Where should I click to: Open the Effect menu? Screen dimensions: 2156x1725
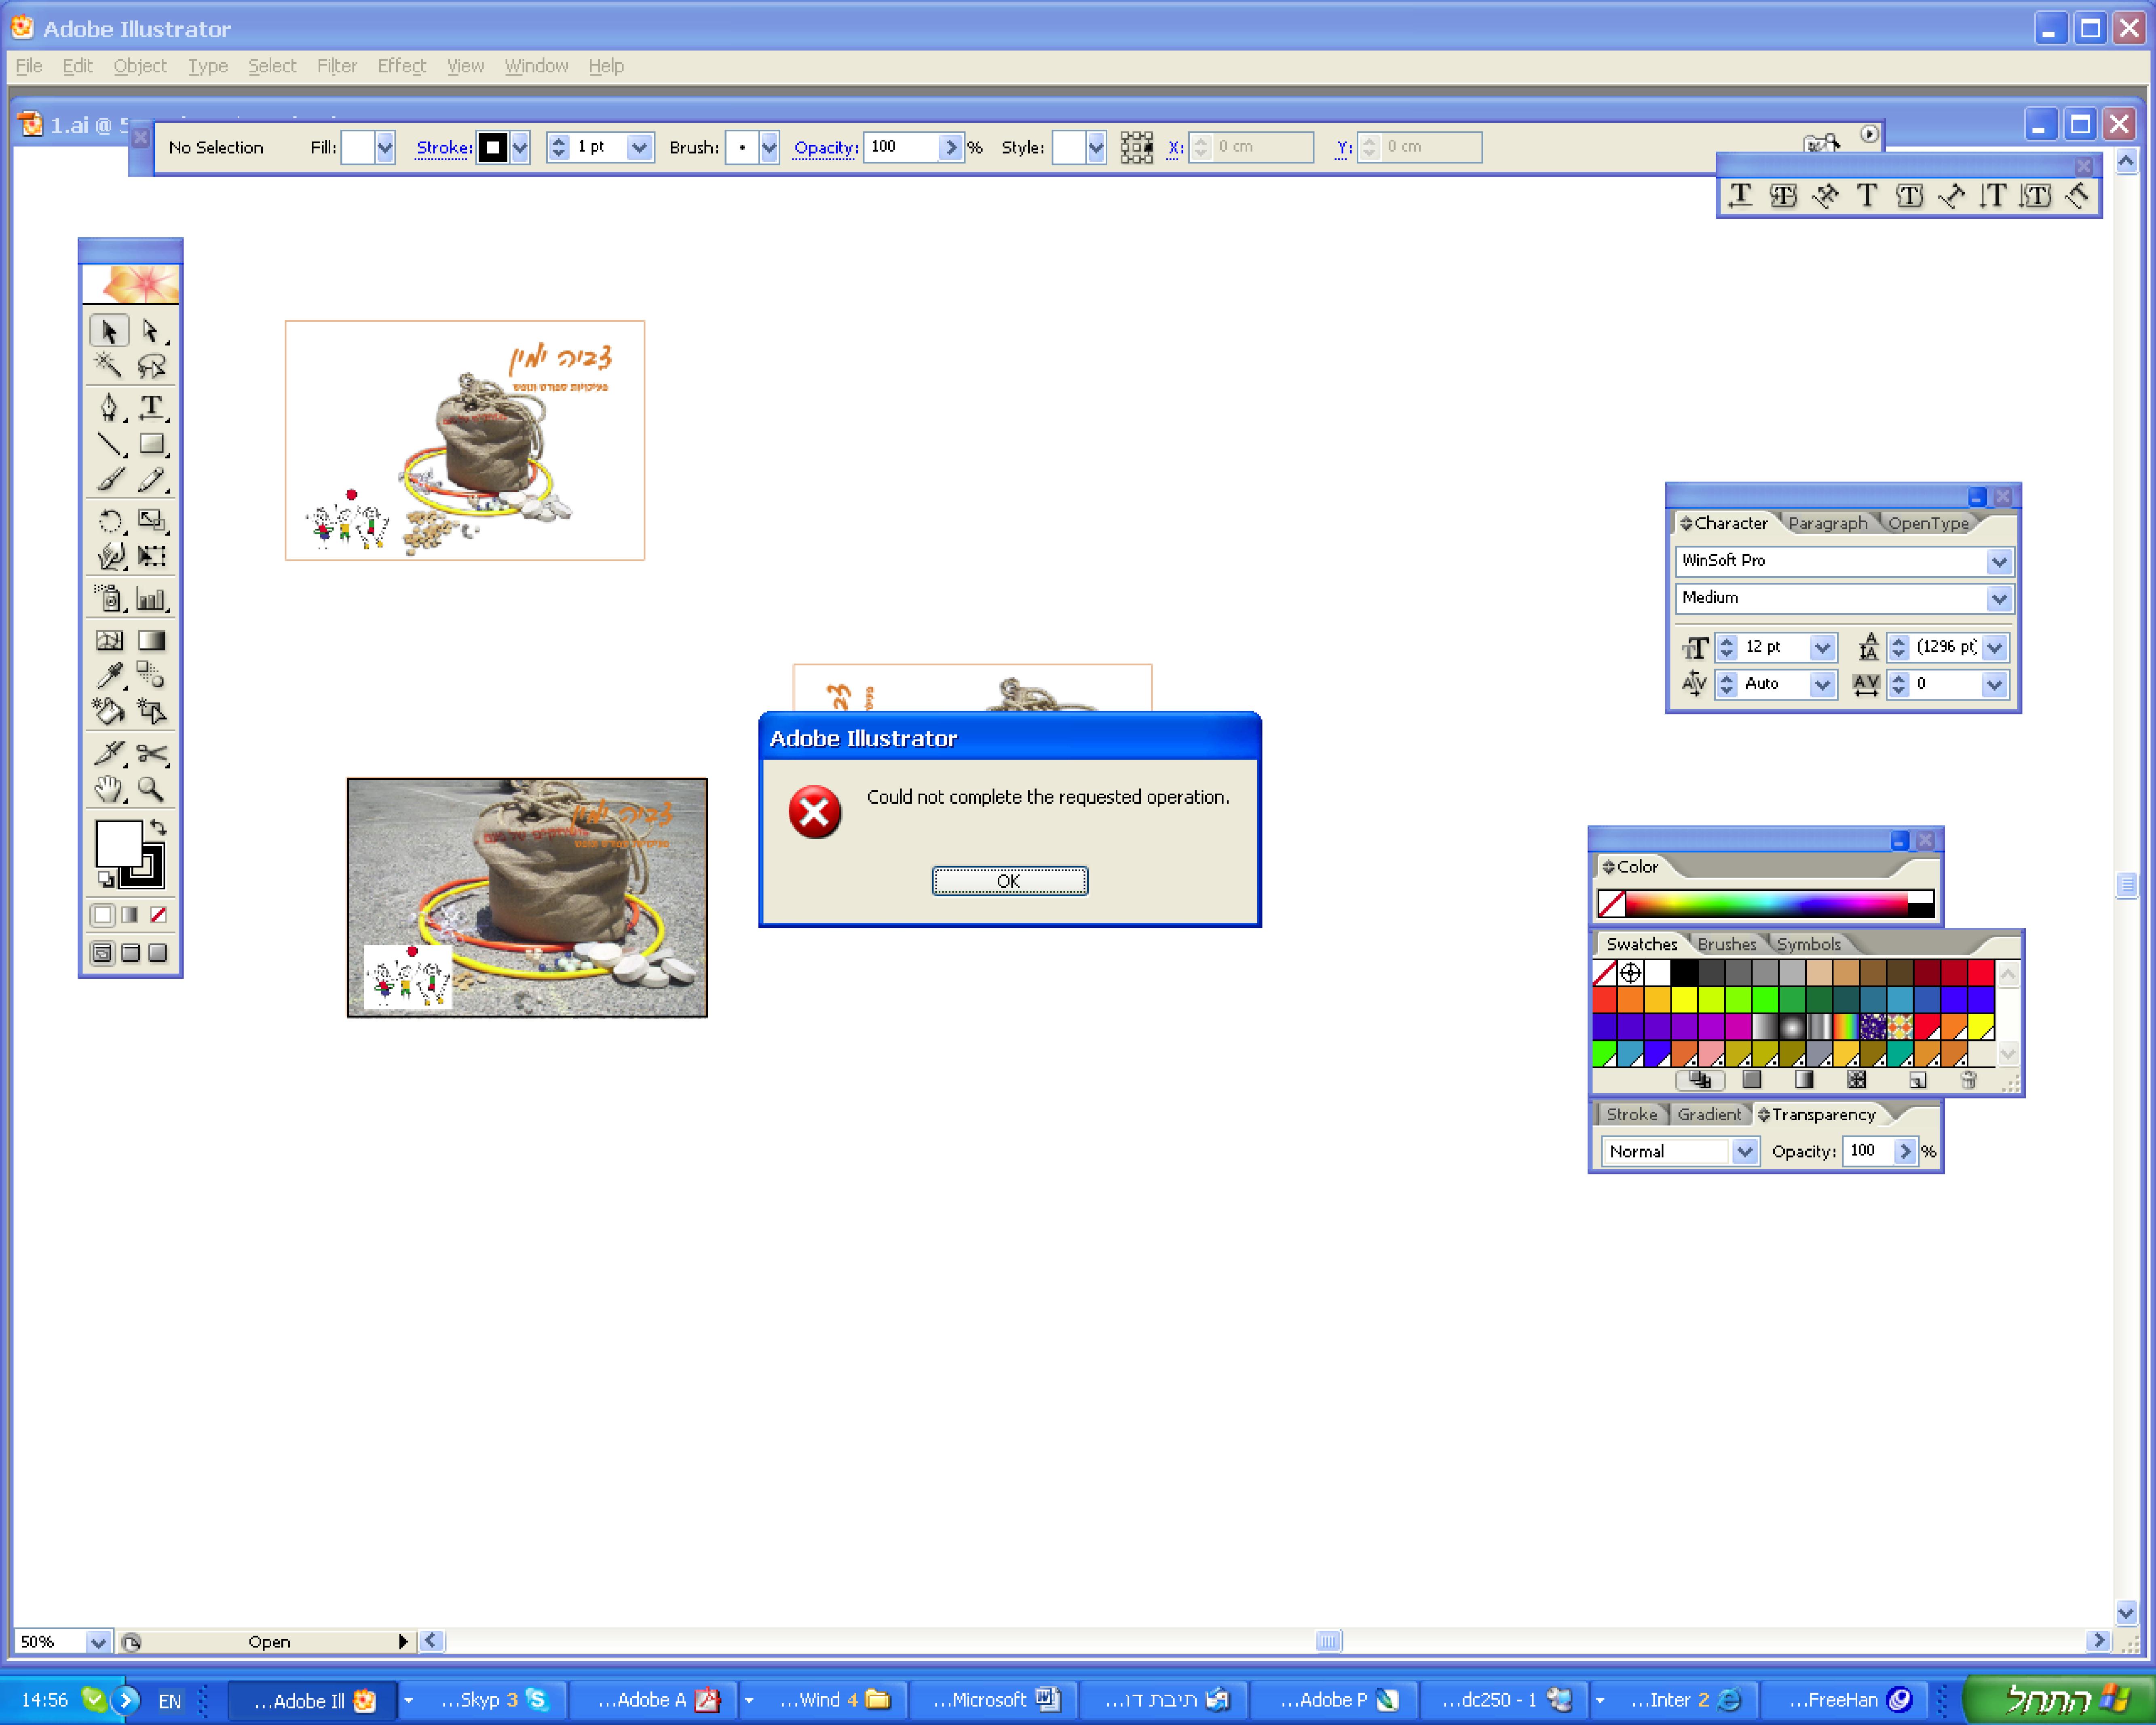[401, 66]
